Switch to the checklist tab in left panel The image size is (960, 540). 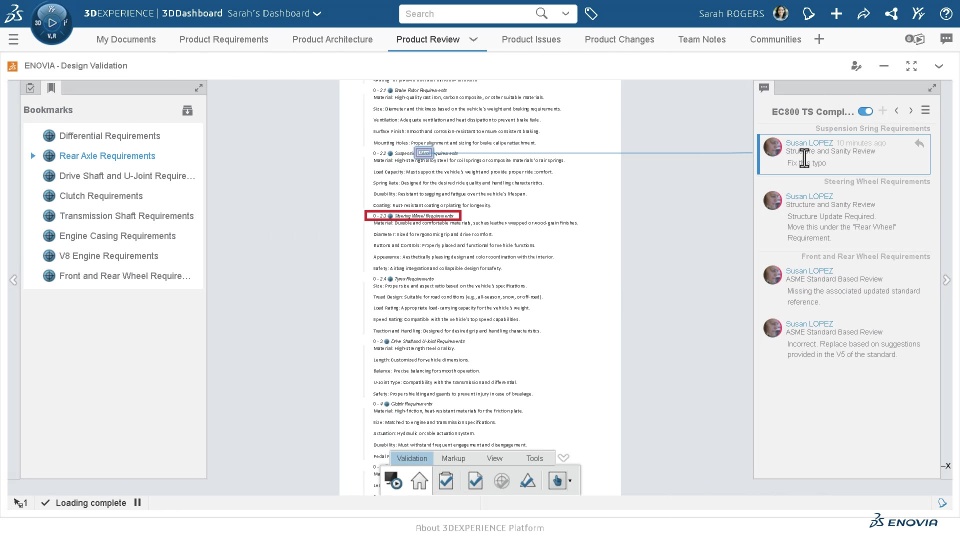pyautogui.click(x=30, y=88)
